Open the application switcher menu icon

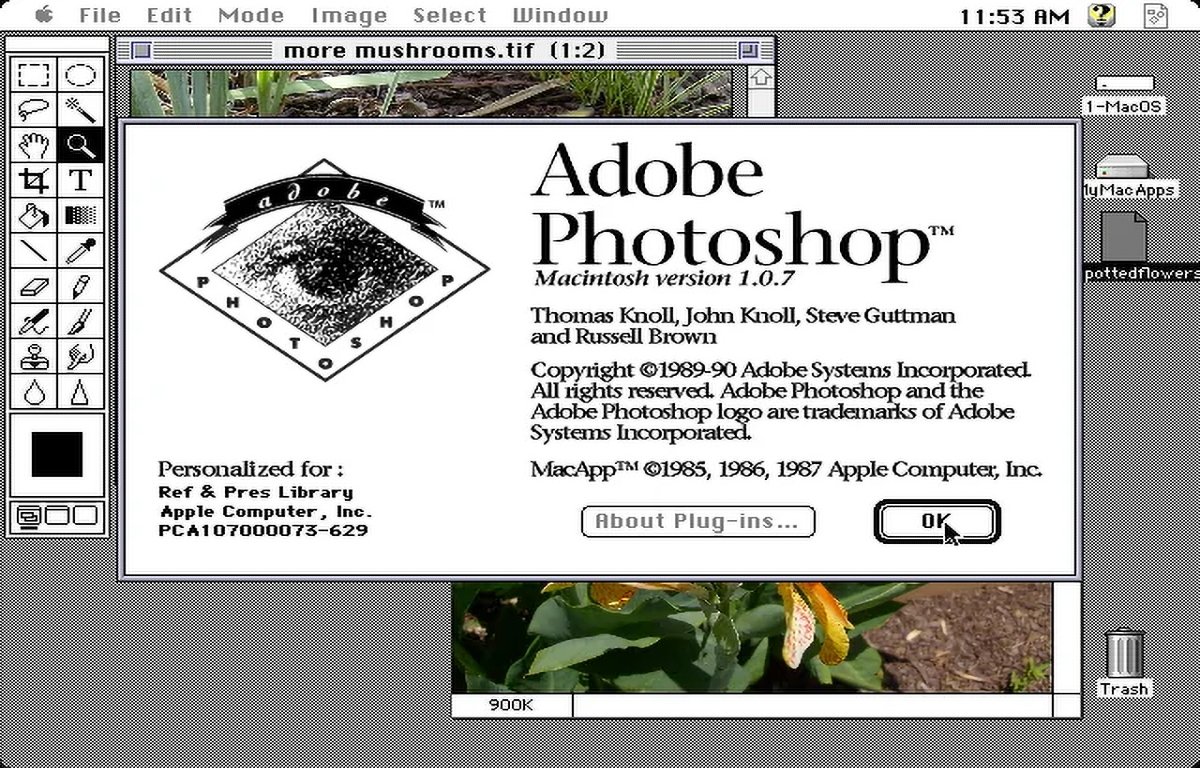pos(1157,15)
